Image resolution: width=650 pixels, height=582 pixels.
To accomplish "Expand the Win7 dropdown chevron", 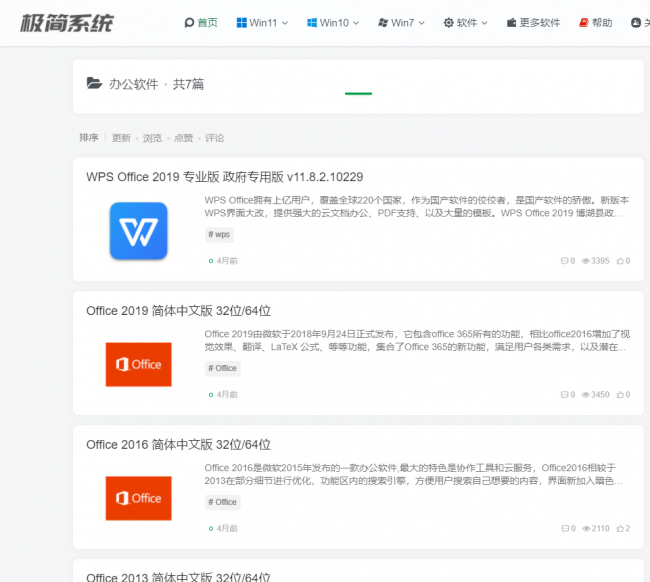I will click(422, 23).
